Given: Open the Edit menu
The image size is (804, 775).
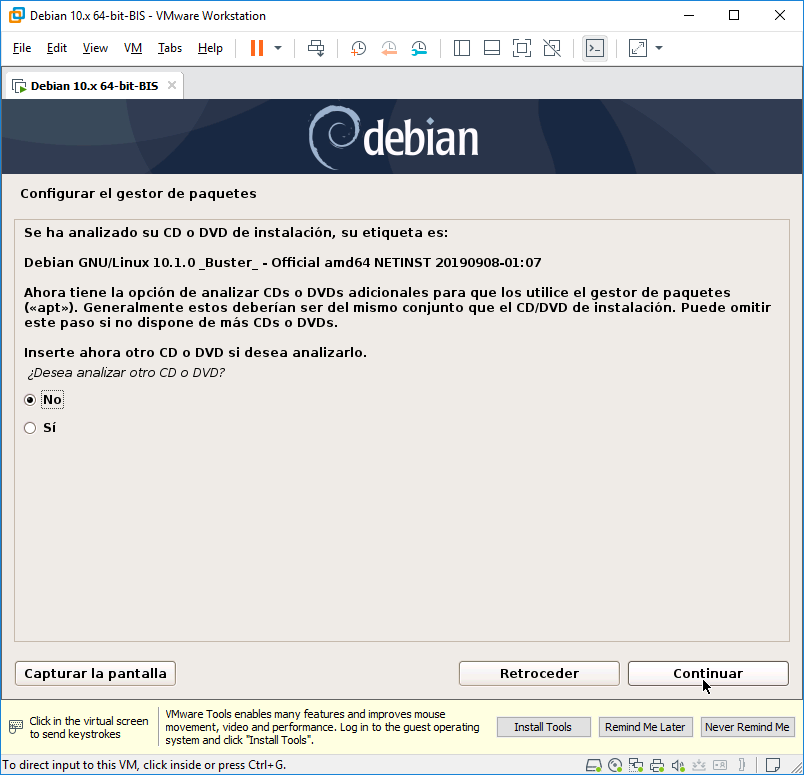Looking at the screenshot, I should tap(56, 48).
